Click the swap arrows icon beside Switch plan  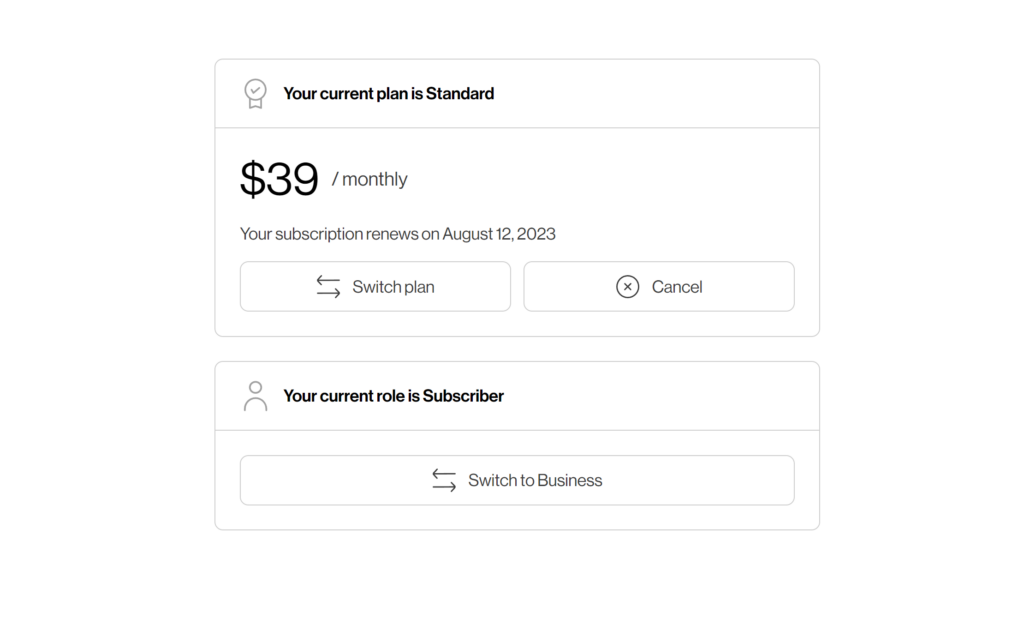point(328,287)
